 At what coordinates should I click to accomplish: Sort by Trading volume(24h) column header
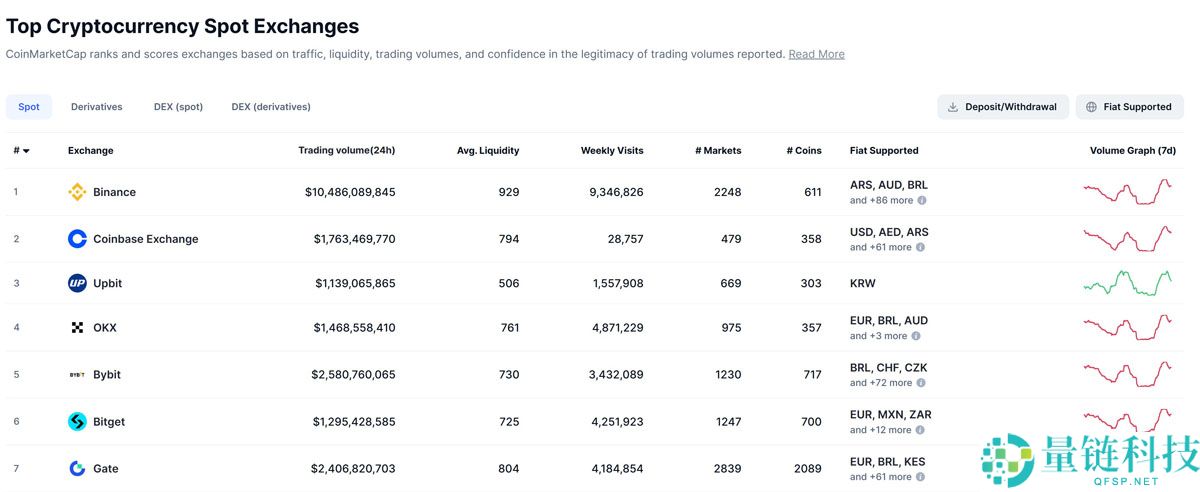[x=347, y=151]
